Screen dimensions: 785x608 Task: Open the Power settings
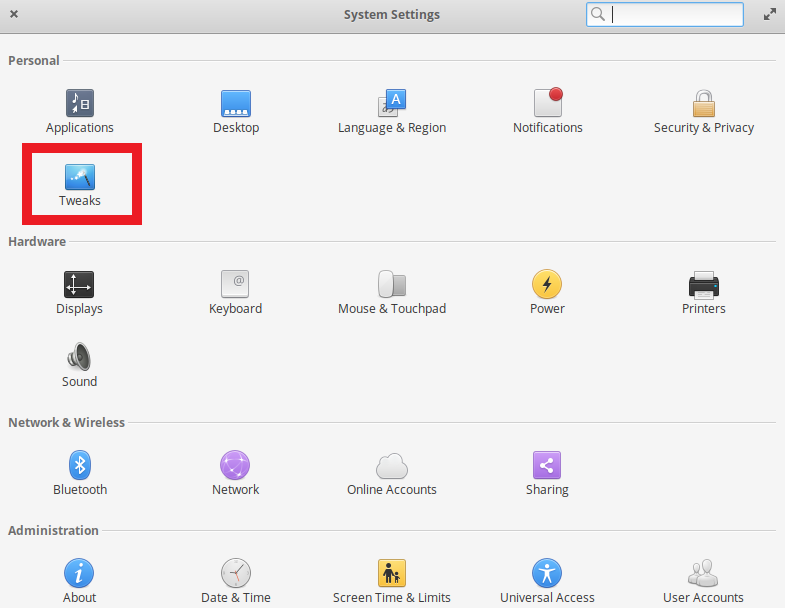point(547,293)
